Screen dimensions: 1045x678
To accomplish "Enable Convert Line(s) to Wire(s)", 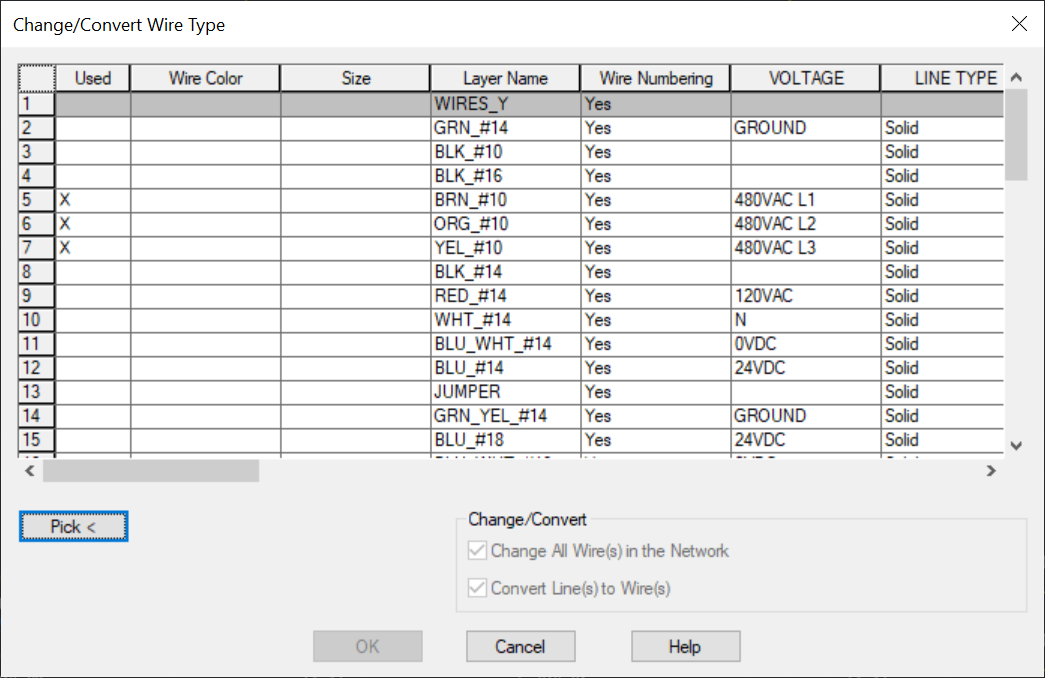I will 477,588.
